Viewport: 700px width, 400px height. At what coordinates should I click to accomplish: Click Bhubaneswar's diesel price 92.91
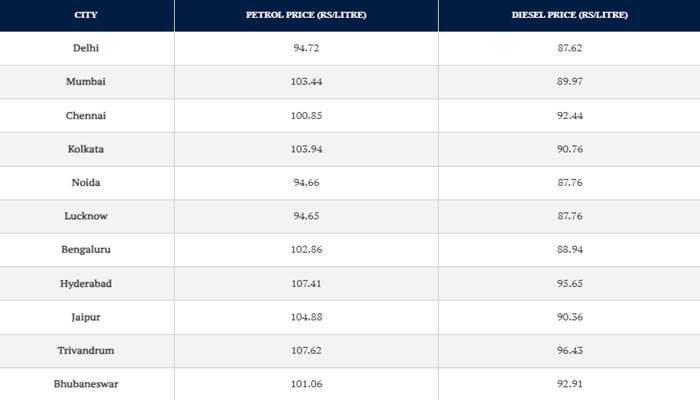click(569, 384)
